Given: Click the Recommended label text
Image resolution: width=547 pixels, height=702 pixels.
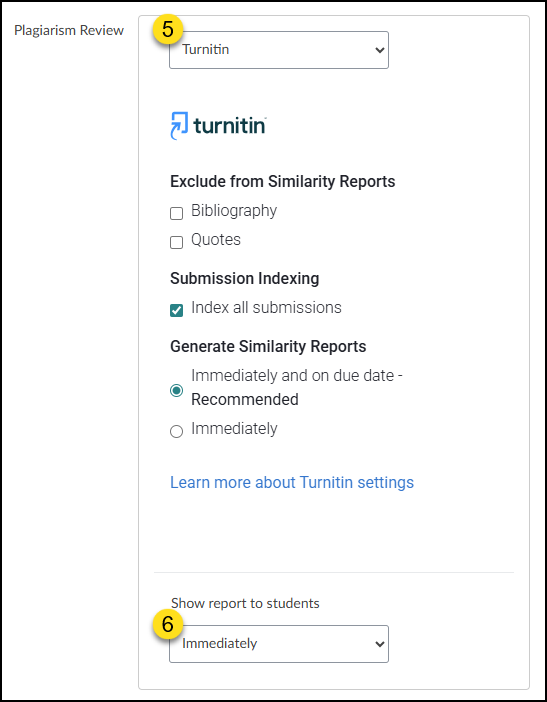Looking at the screenshot, I should tap(245, 399).
